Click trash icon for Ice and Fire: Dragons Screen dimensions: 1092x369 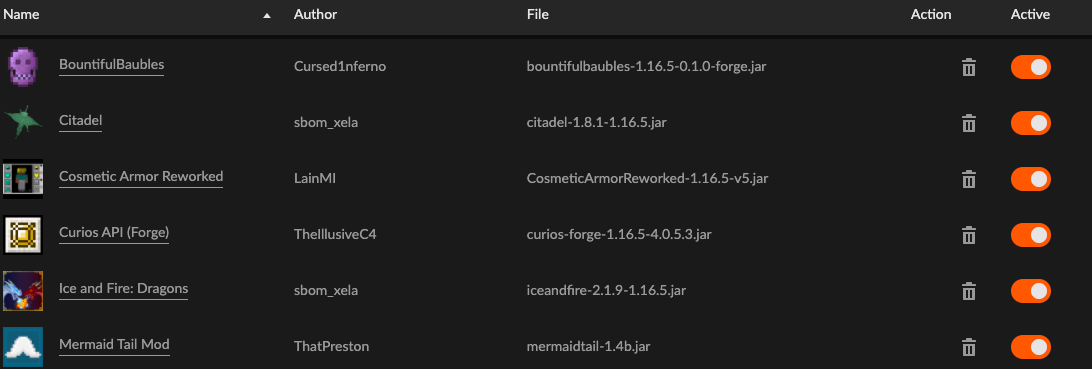(968, 291)
